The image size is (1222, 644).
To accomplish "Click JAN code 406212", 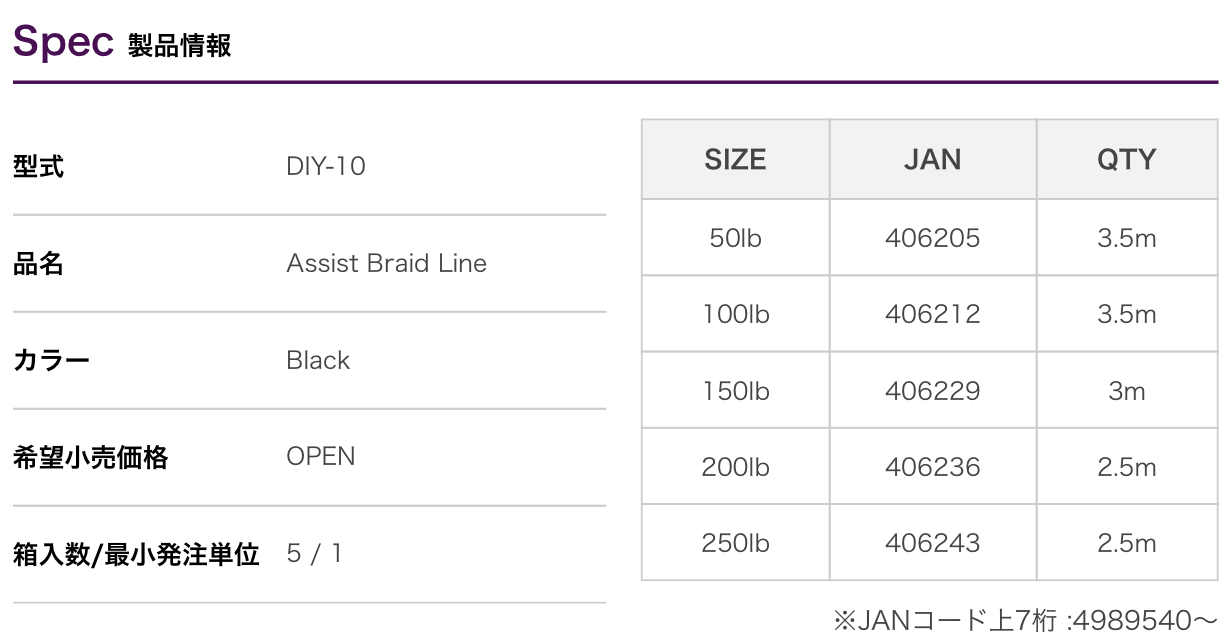I will click(x=932, y=314).
